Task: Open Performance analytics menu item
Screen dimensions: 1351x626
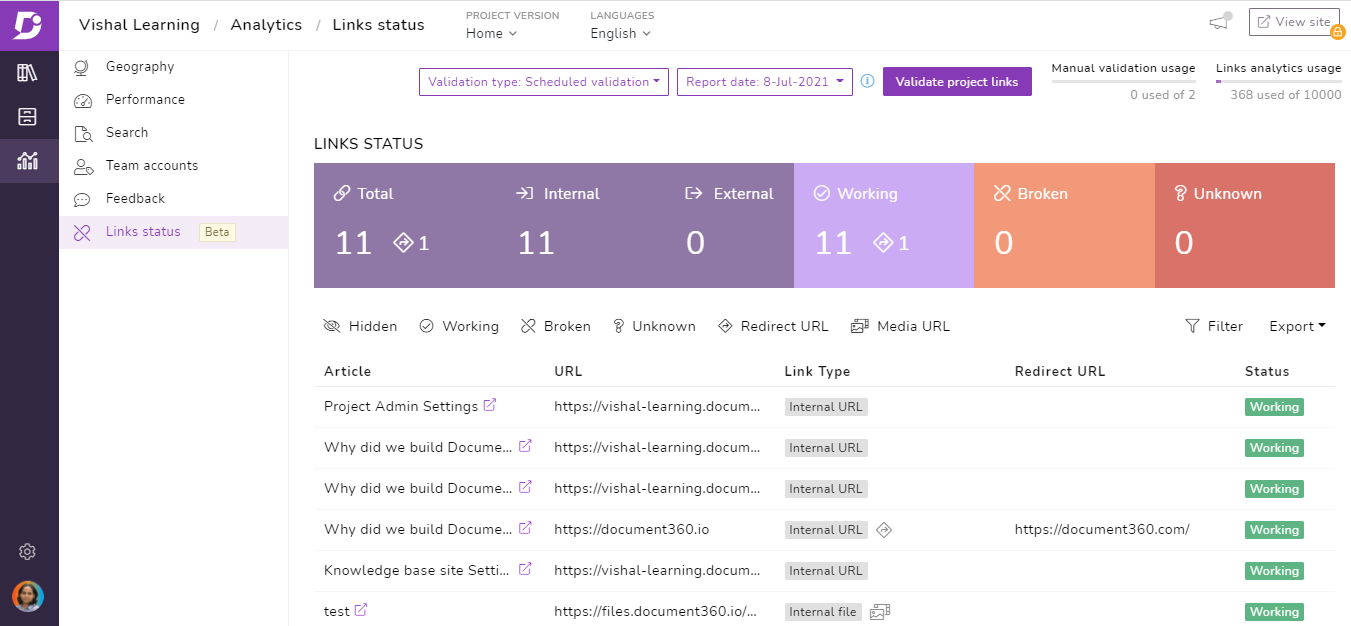Action: 173,99
